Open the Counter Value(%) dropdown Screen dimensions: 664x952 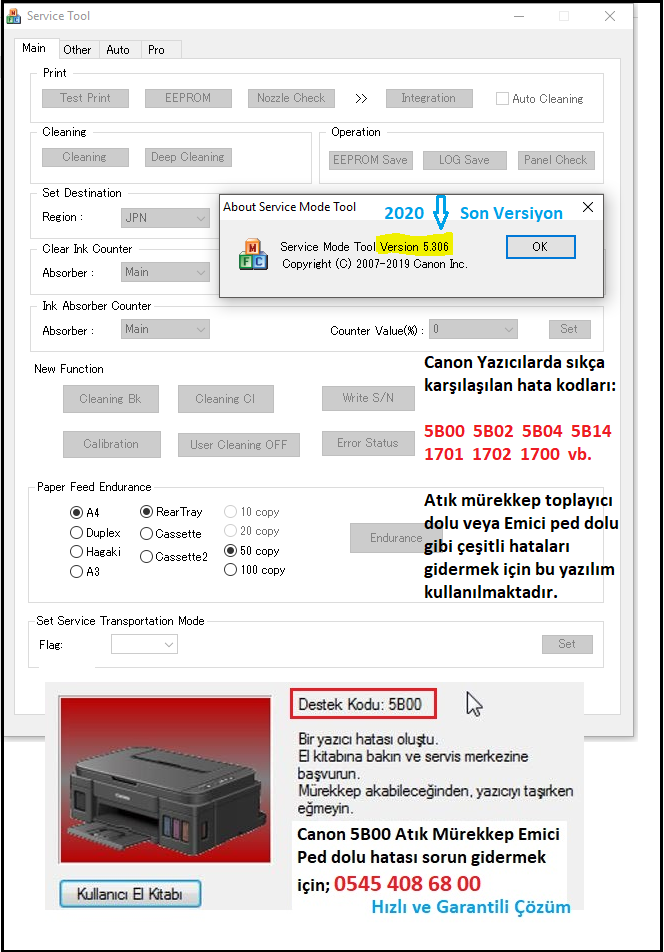(473, 329)
